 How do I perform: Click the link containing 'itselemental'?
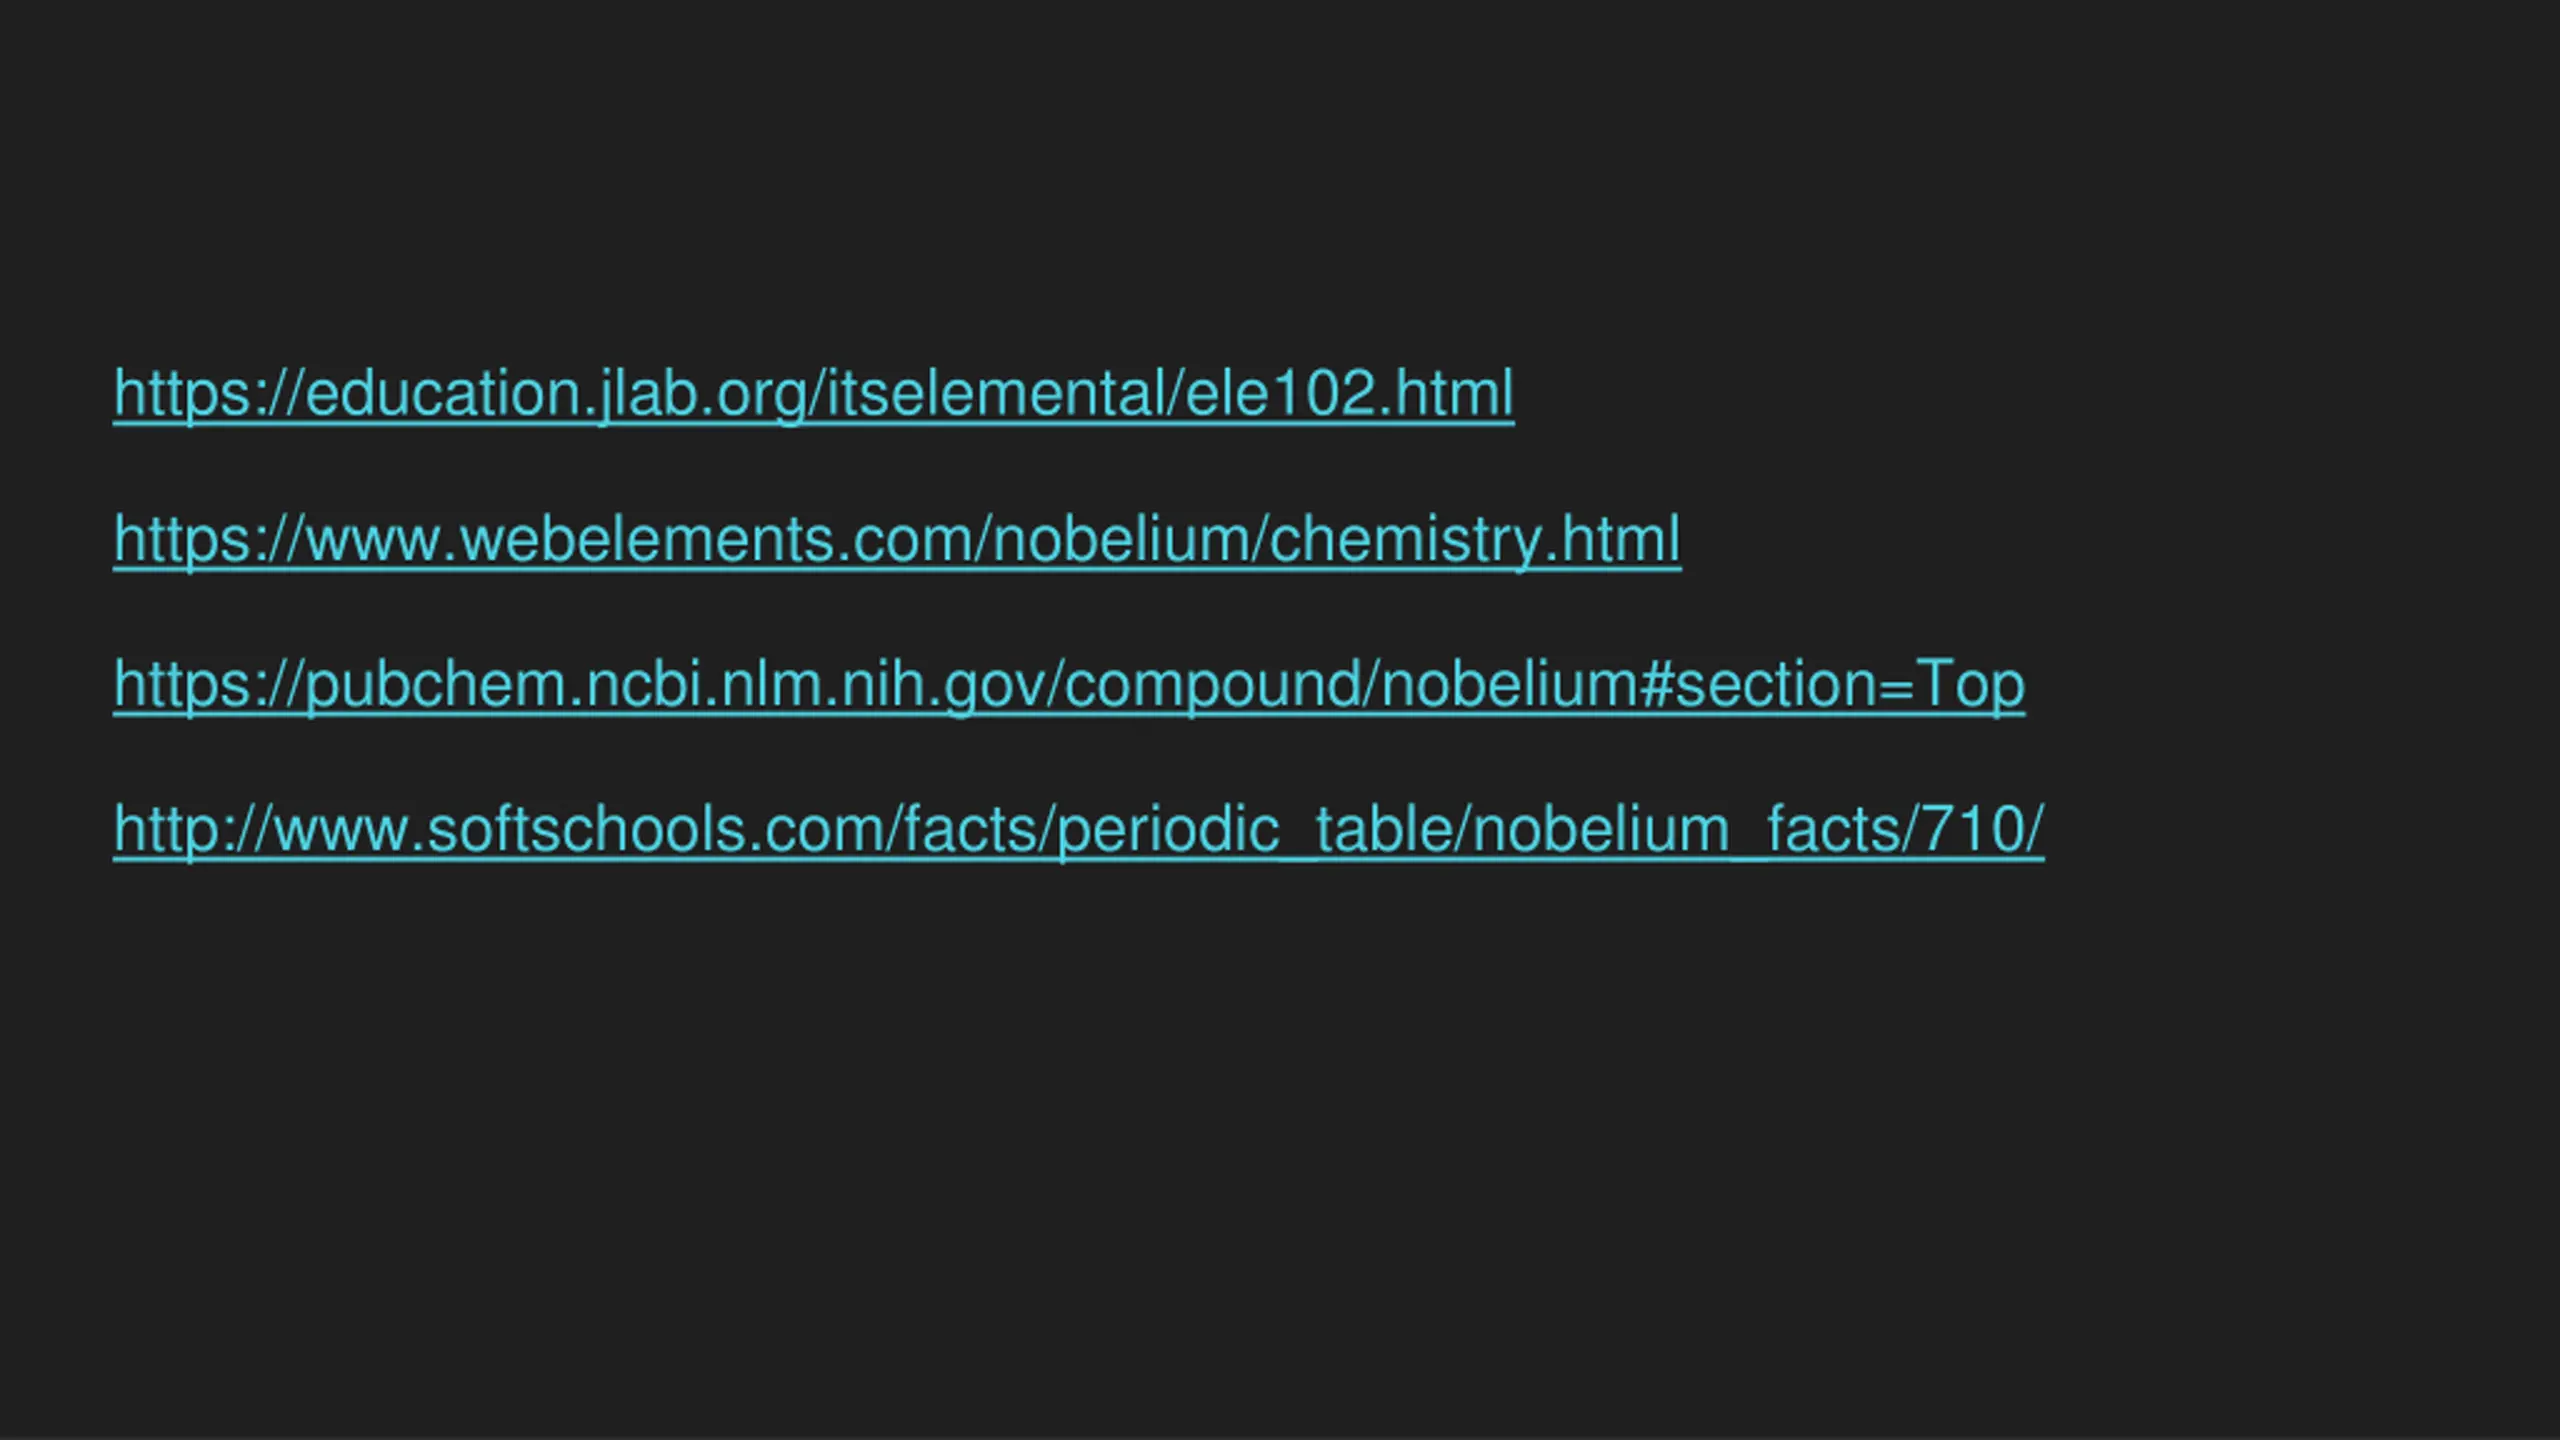pyautogui.click(x=813, y=394)
